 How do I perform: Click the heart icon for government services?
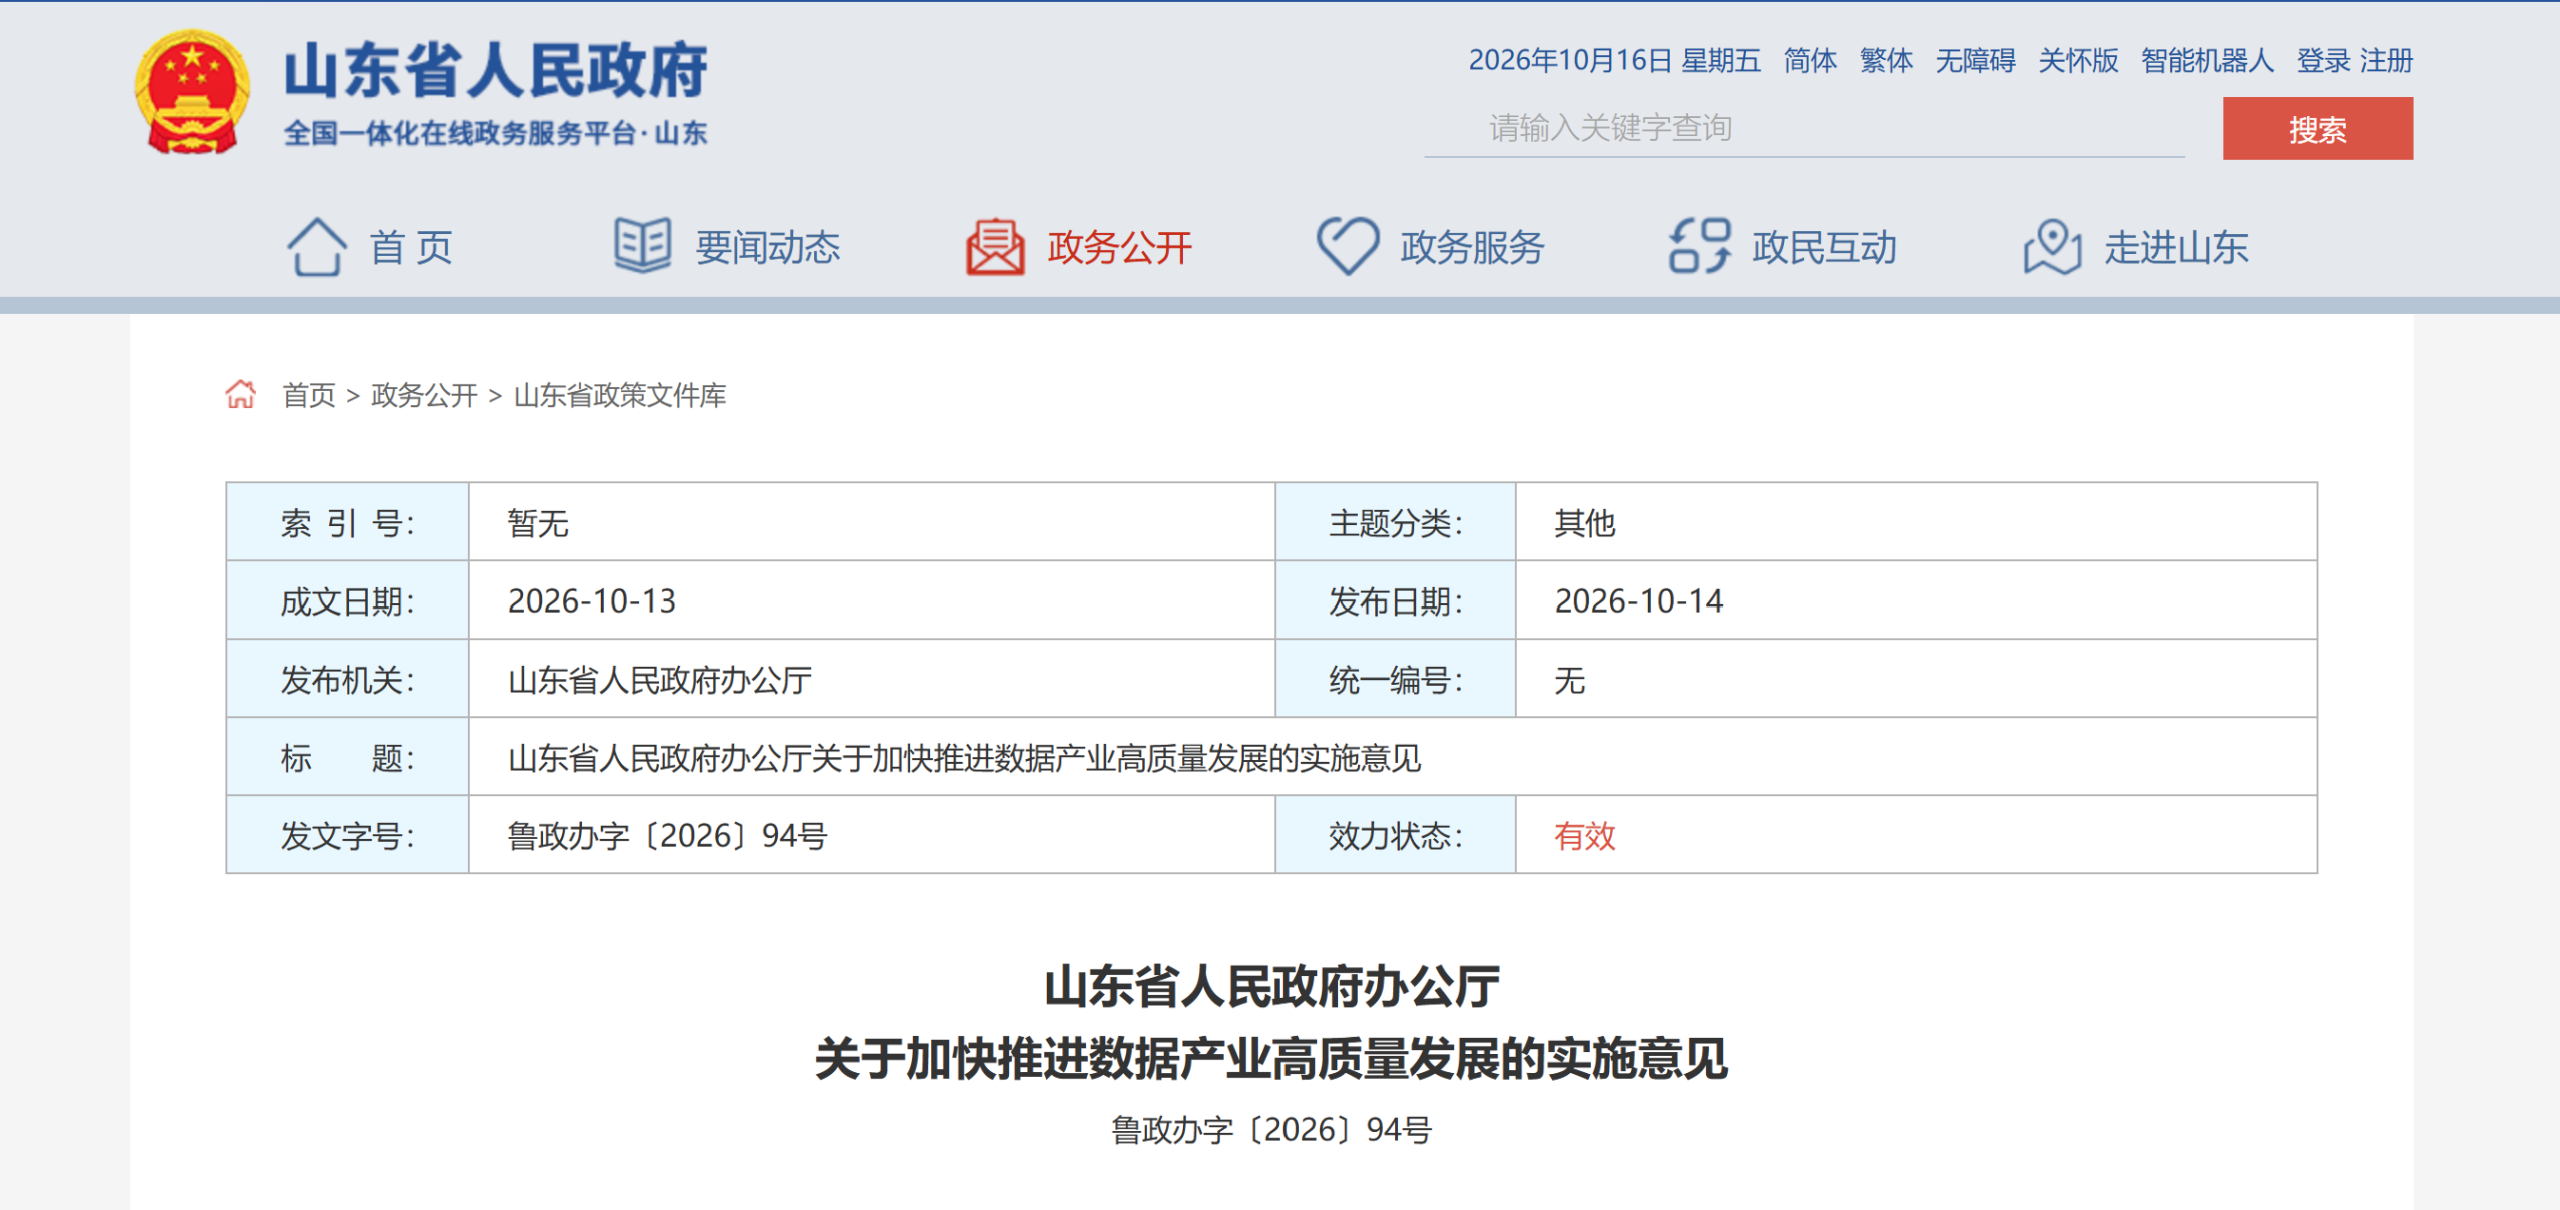(1347, 246)
